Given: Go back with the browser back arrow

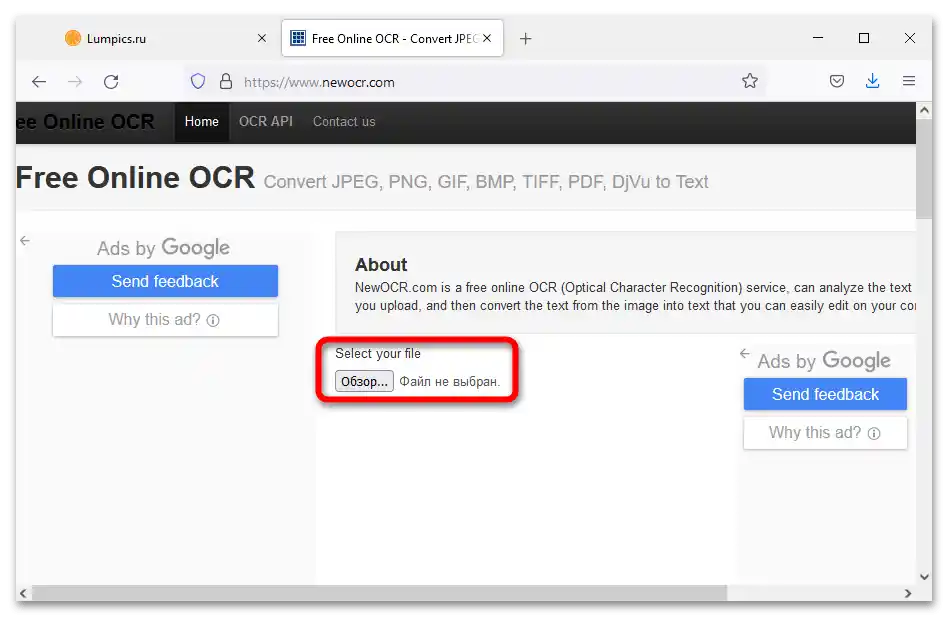Looking at the screenshot, I should coord(39,82).
